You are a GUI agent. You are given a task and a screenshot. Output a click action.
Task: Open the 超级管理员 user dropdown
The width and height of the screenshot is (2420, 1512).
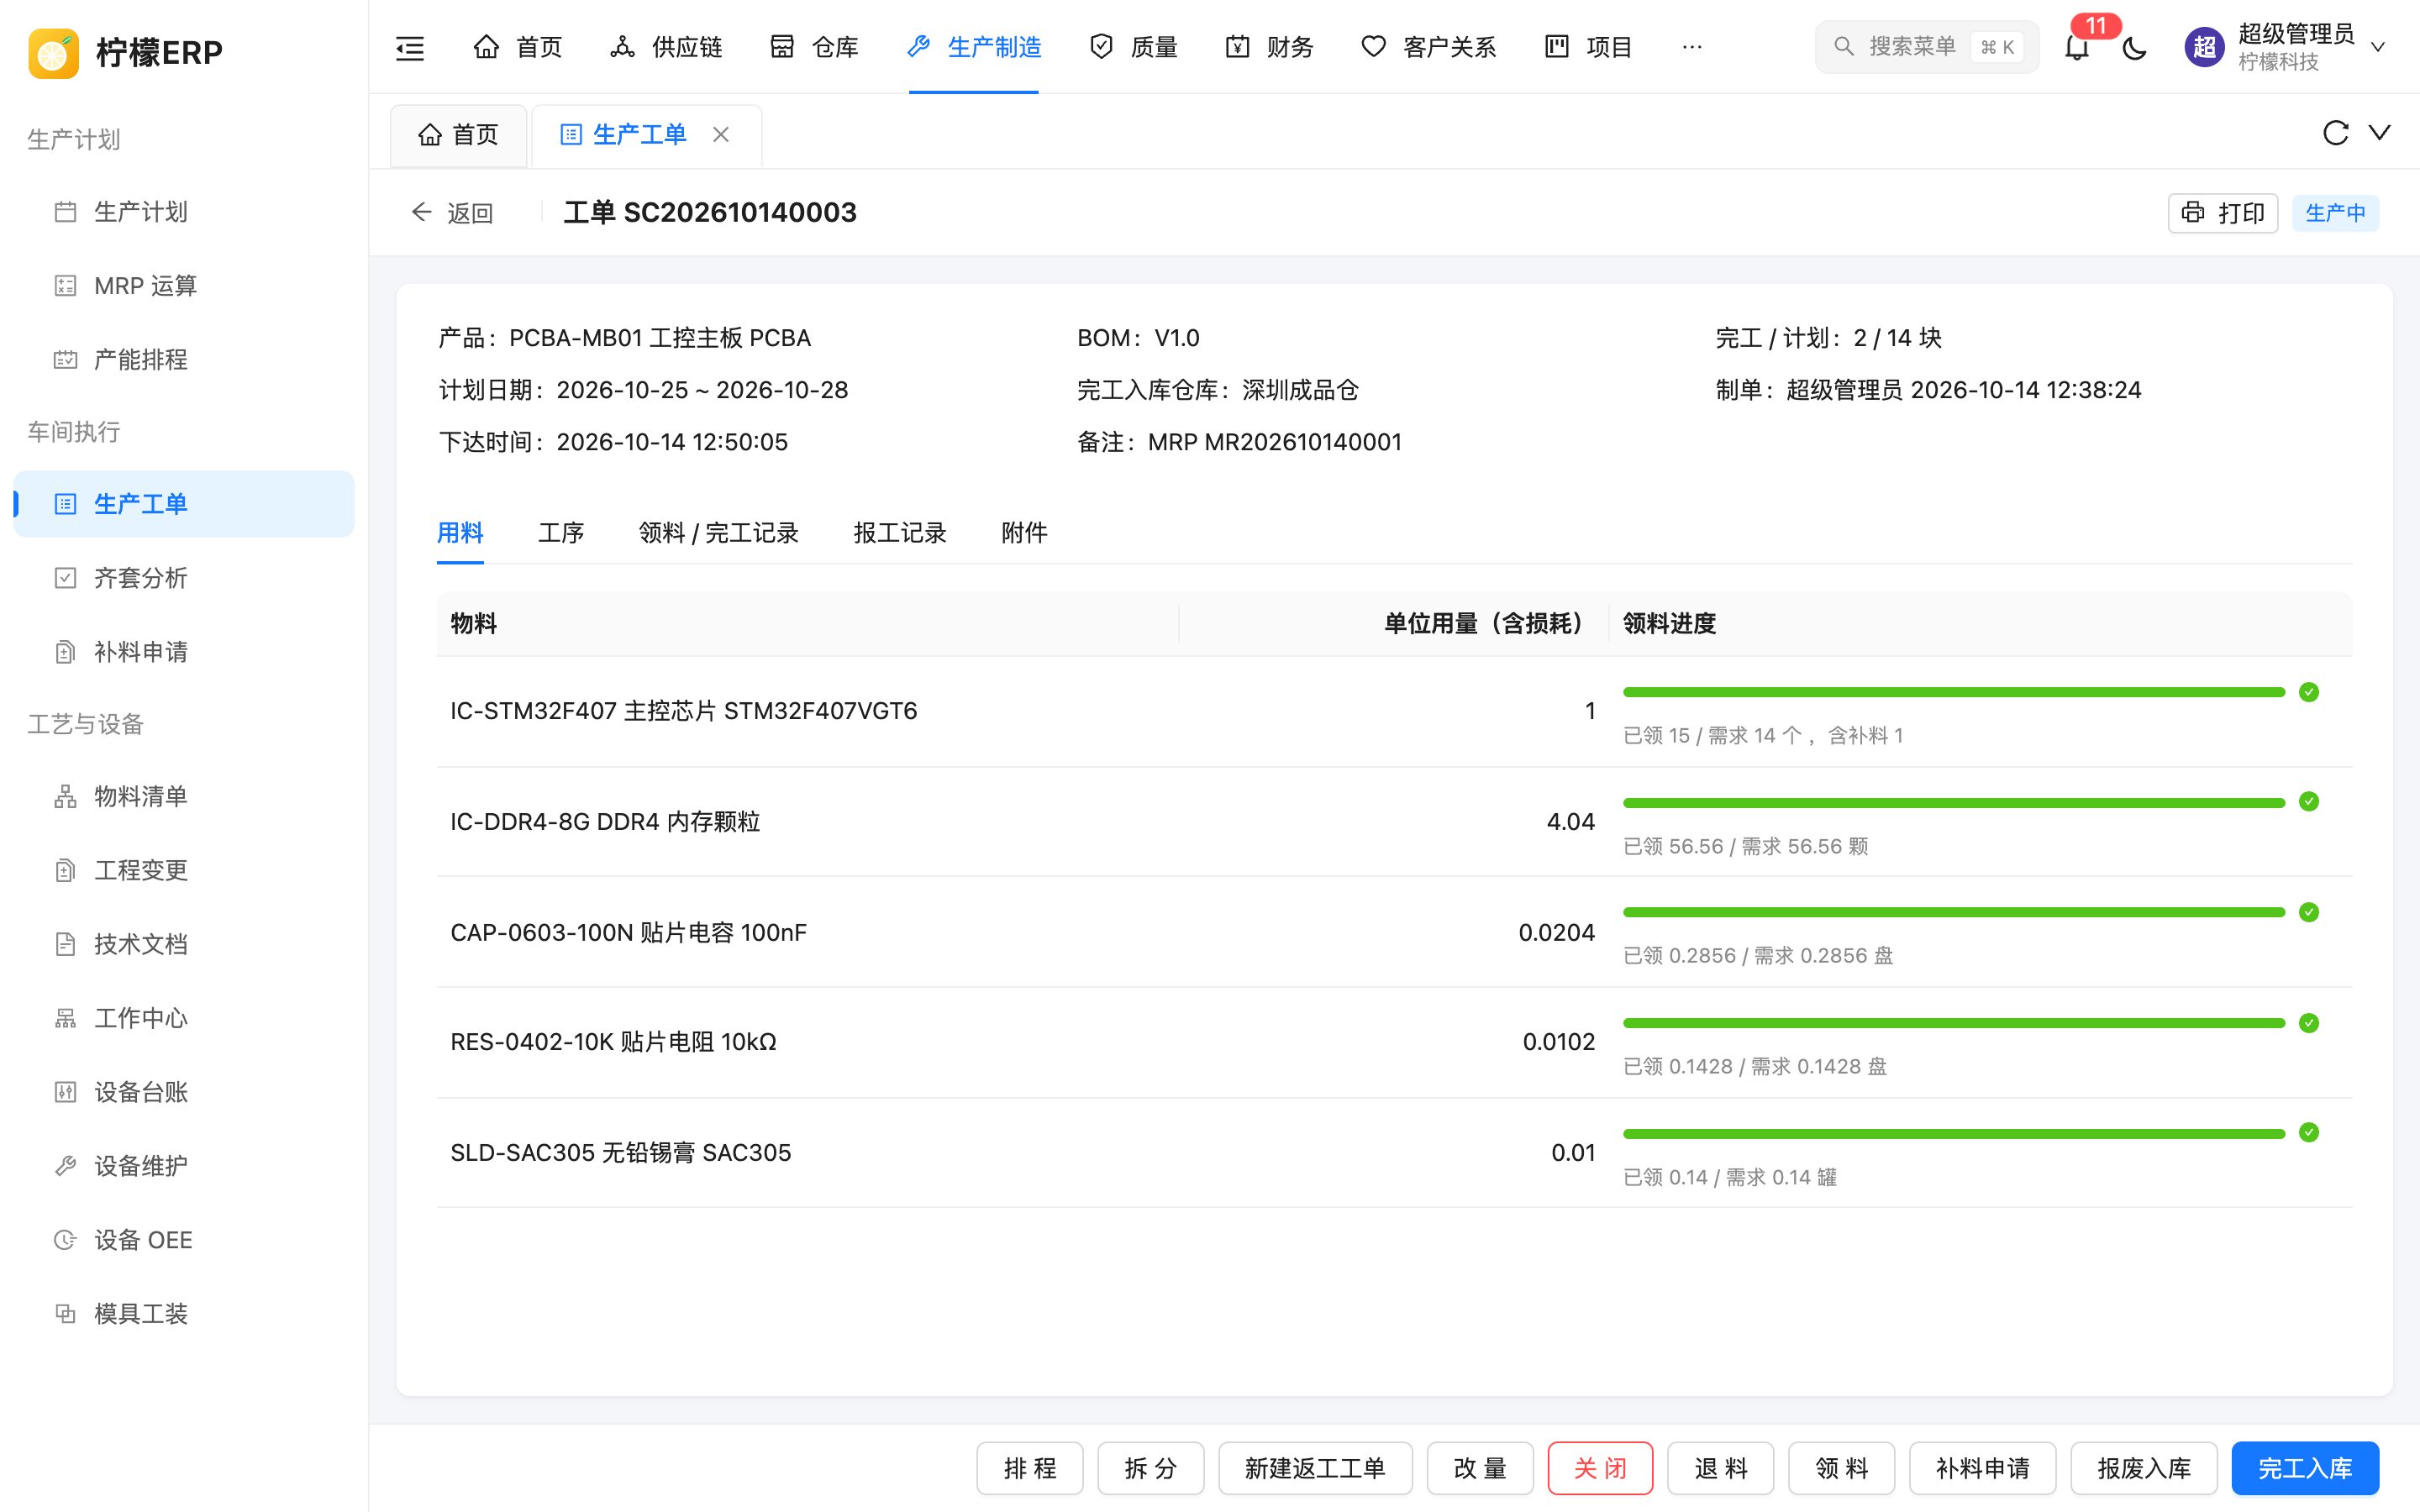(x=2285, y=47)
